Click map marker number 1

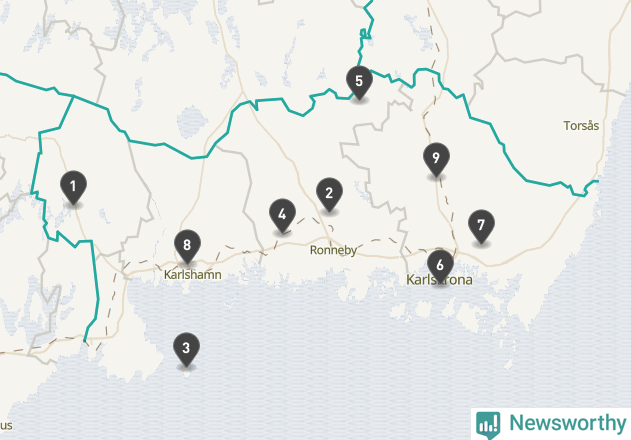[x=73, y=187]
